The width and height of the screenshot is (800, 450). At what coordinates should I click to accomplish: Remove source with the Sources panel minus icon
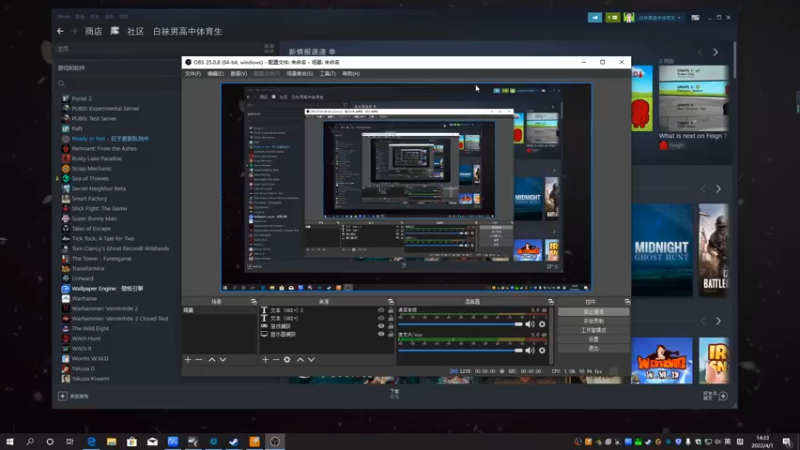(x=276, y=360)
